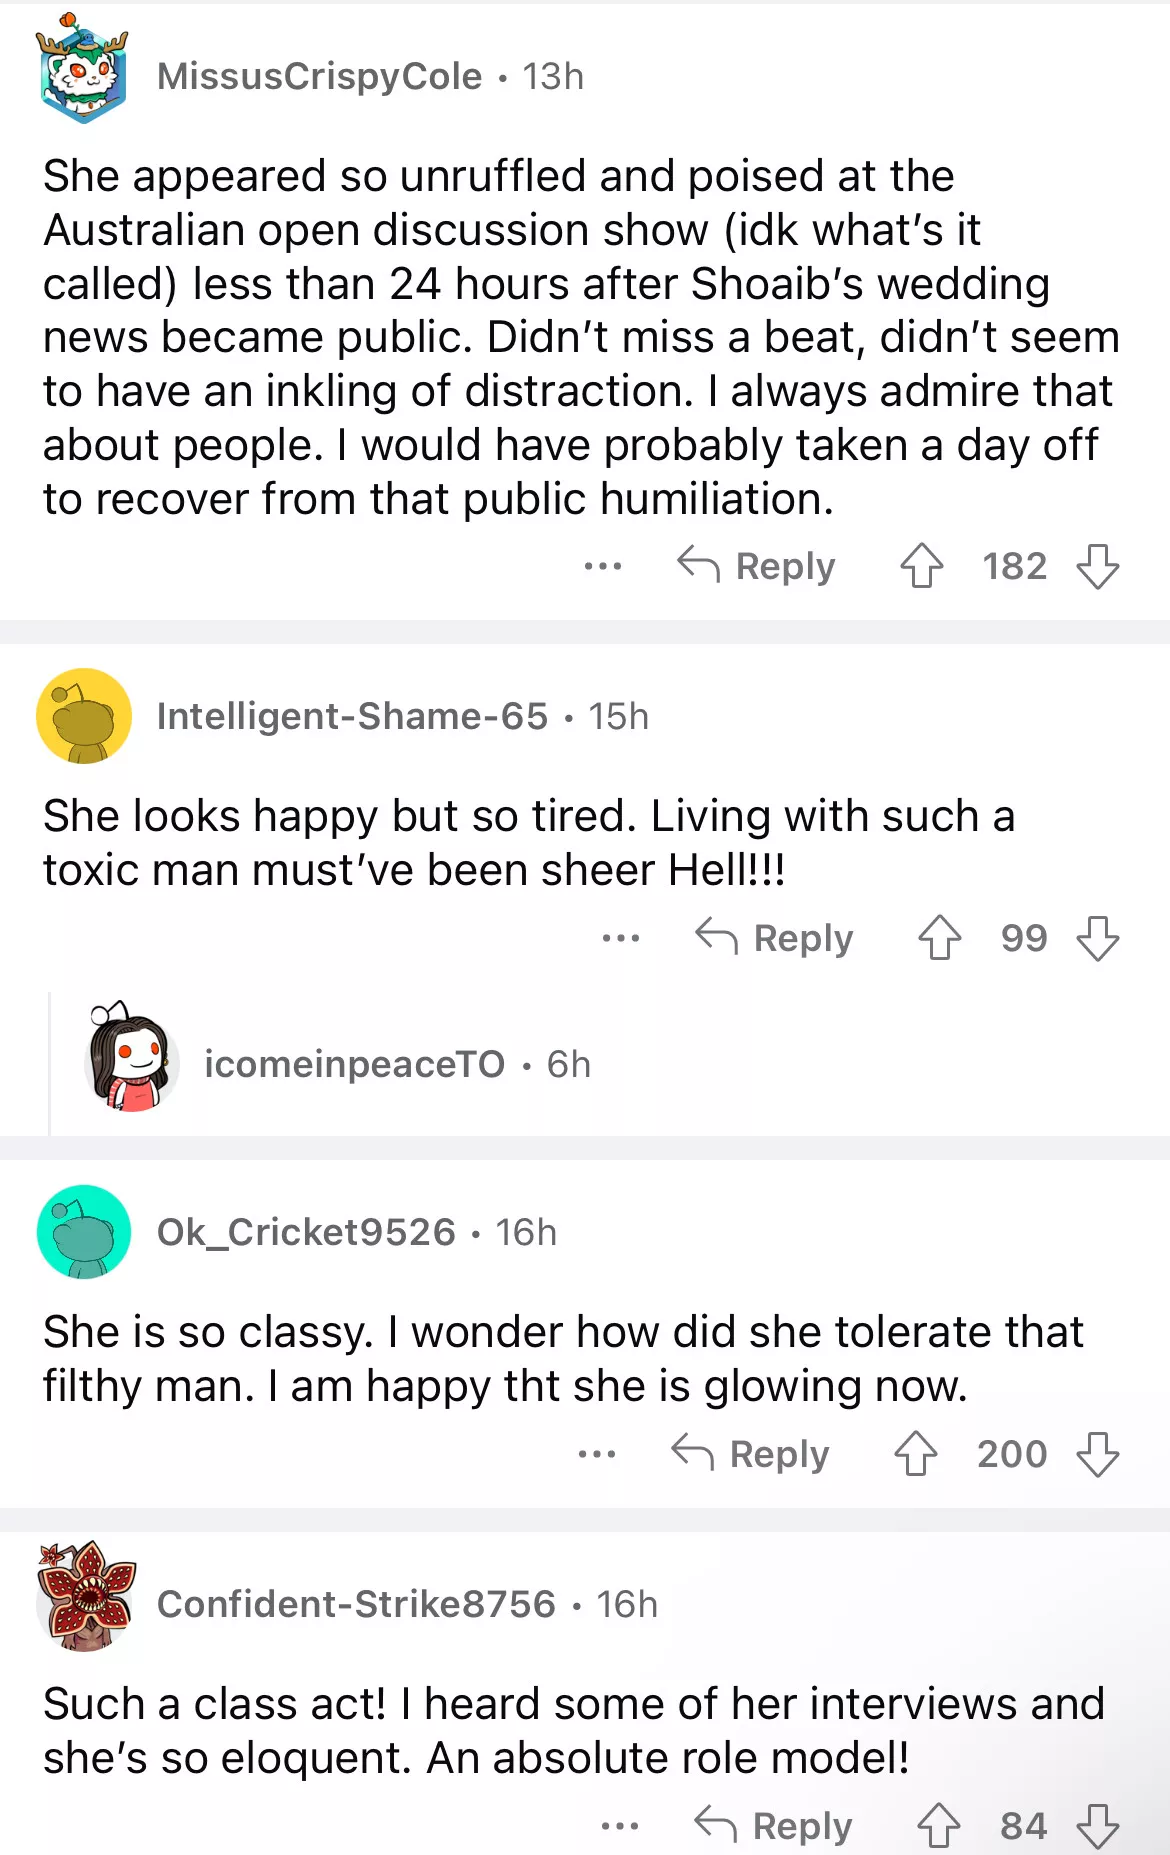1170x1855 pixels.
Task: Reply to MissusCrispyCole's comment
Action: coord(757,566)
